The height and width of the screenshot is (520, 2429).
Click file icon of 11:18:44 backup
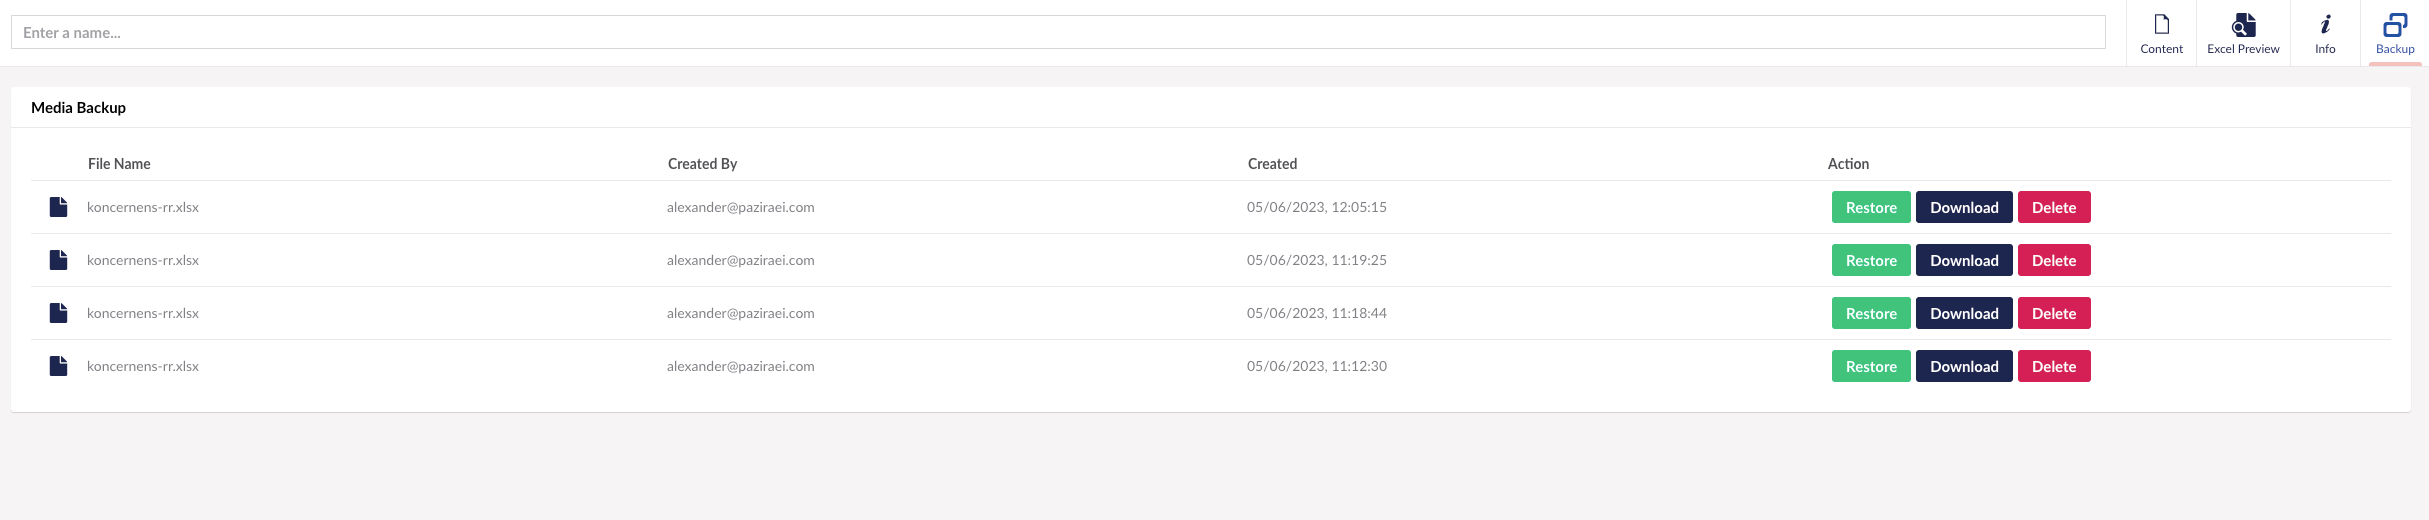coord(59,313)
